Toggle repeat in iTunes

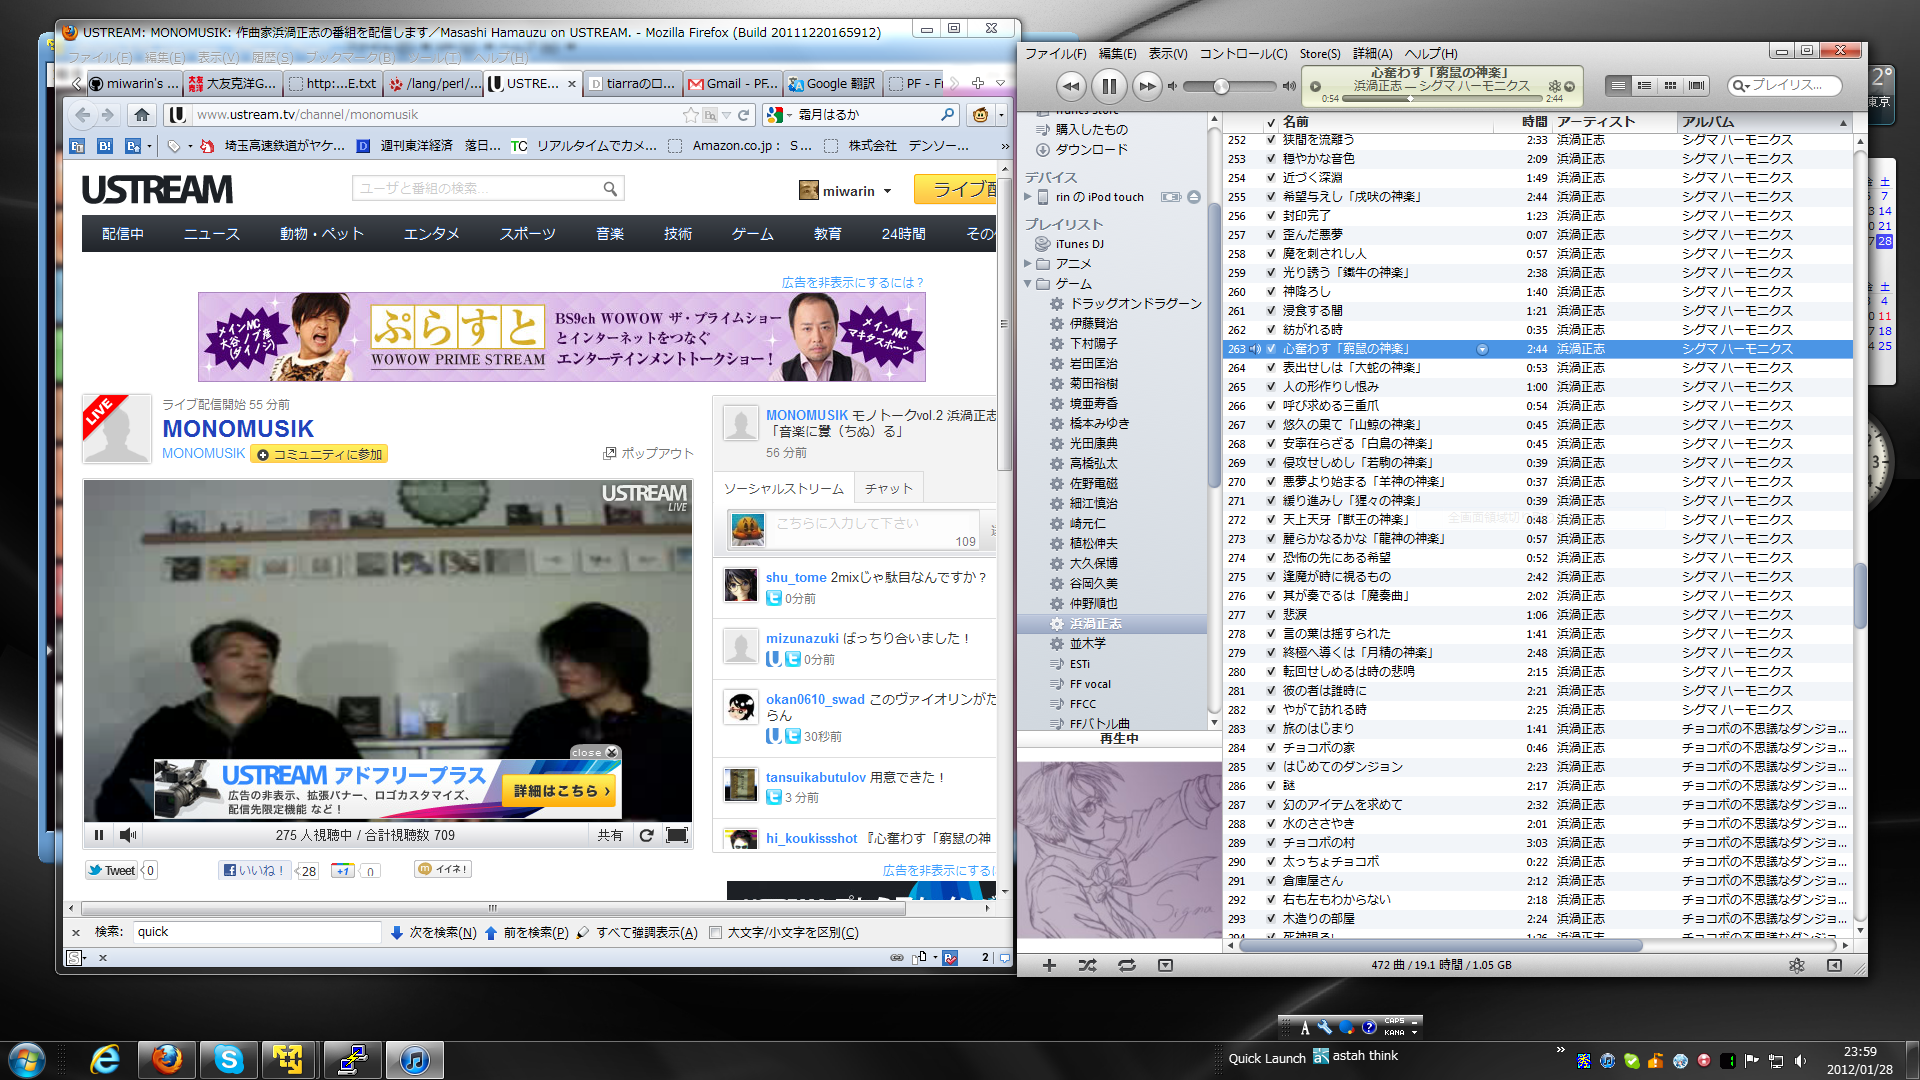click(1127, 965)
